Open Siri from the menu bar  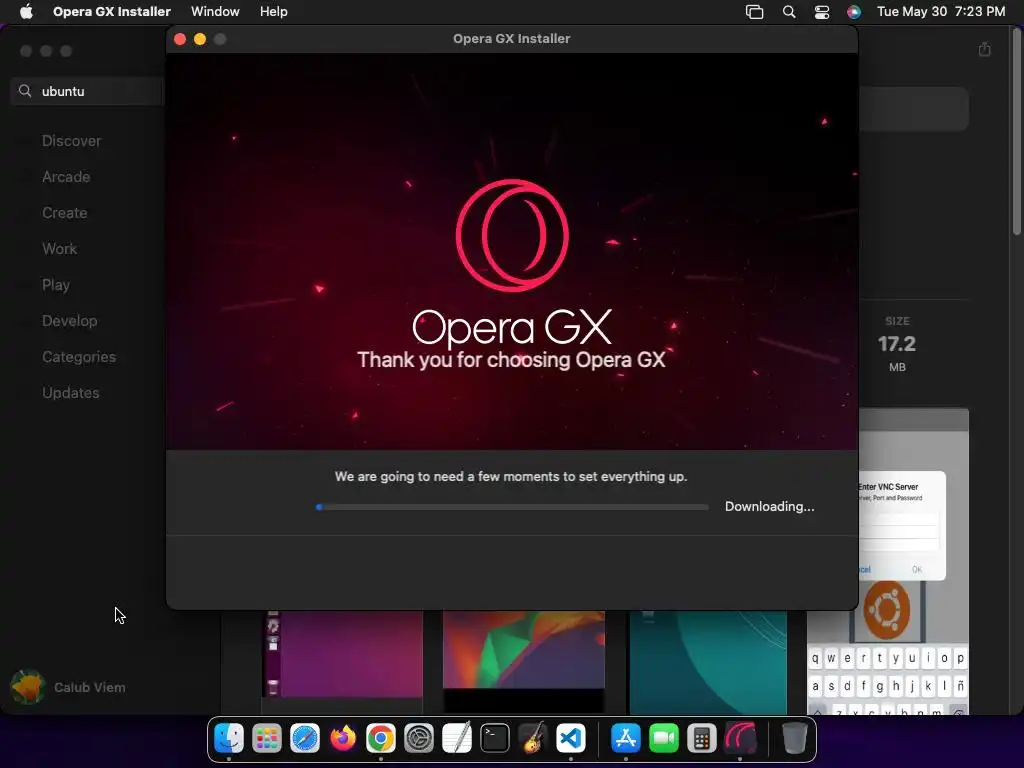[854, 12]
